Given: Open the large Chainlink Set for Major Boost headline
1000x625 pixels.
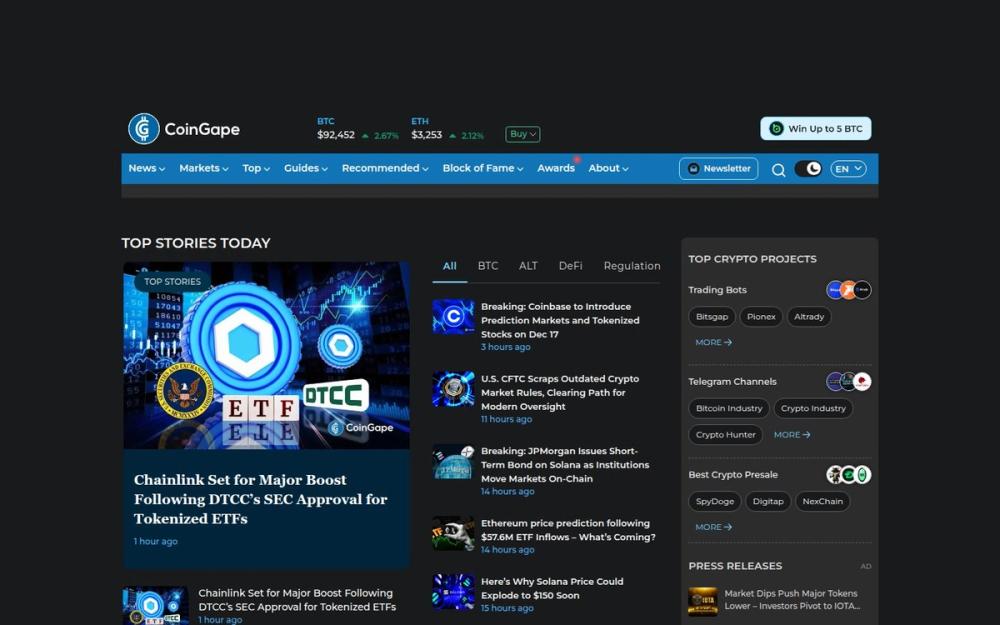Looking at the screenshot, I should click(x=260, y=499).
